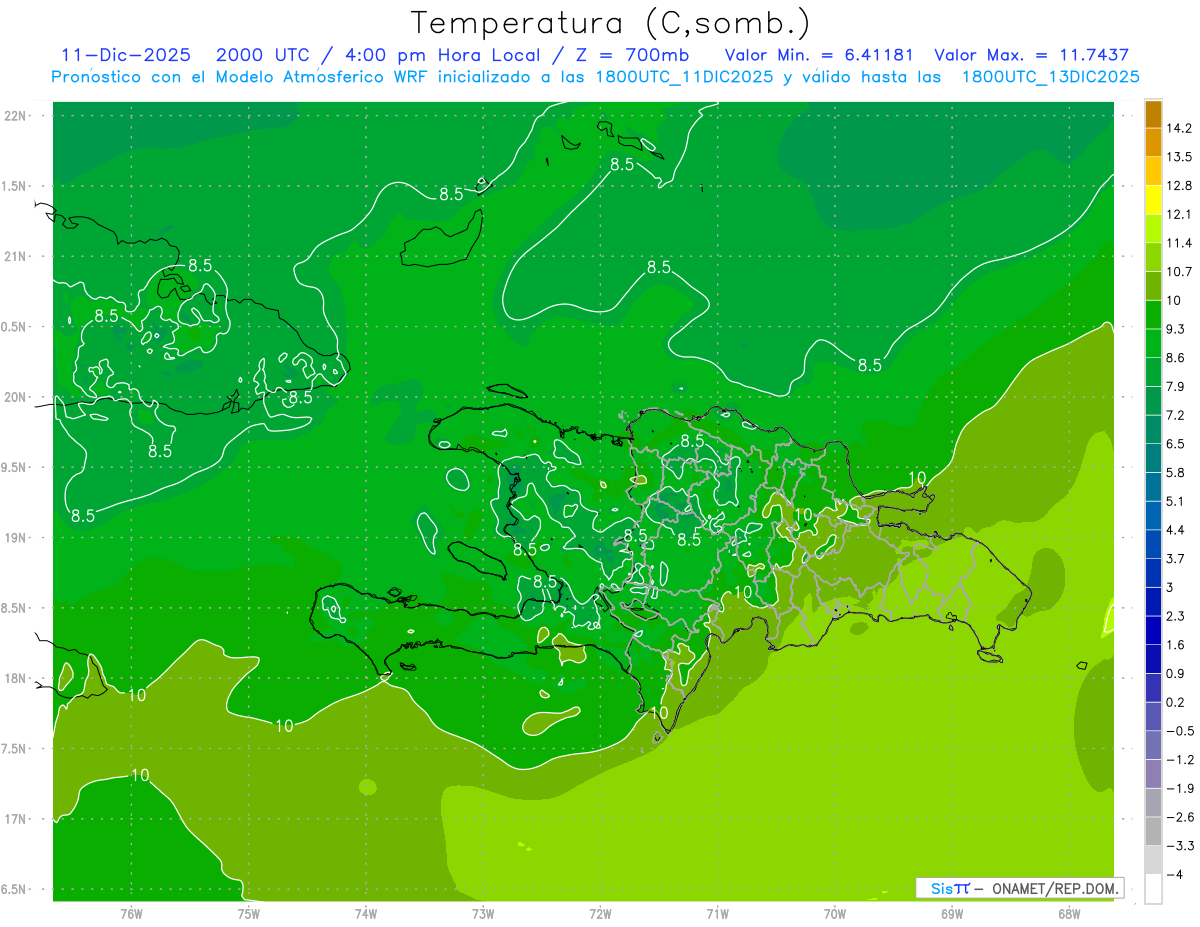Click the 'Valor Min. = 6.41181' value
The width and height of the screenshot is (1200, 927).
coord(819,55)
